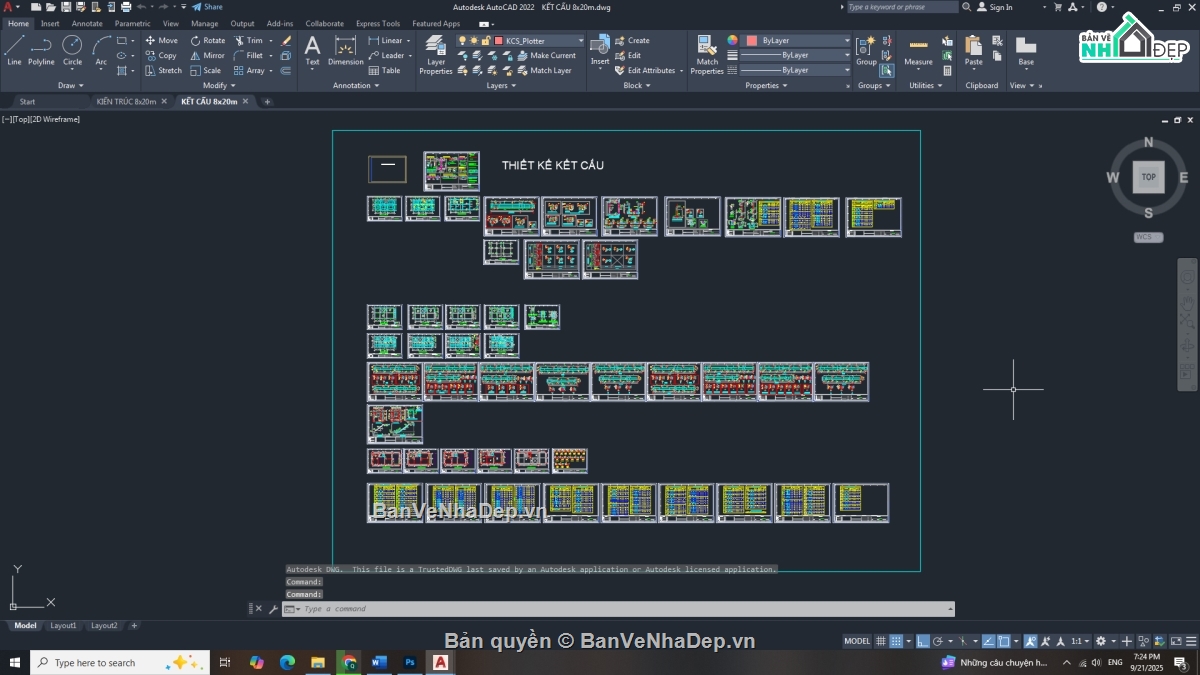Toggle ortho mode in the status bar

[923, 641]
